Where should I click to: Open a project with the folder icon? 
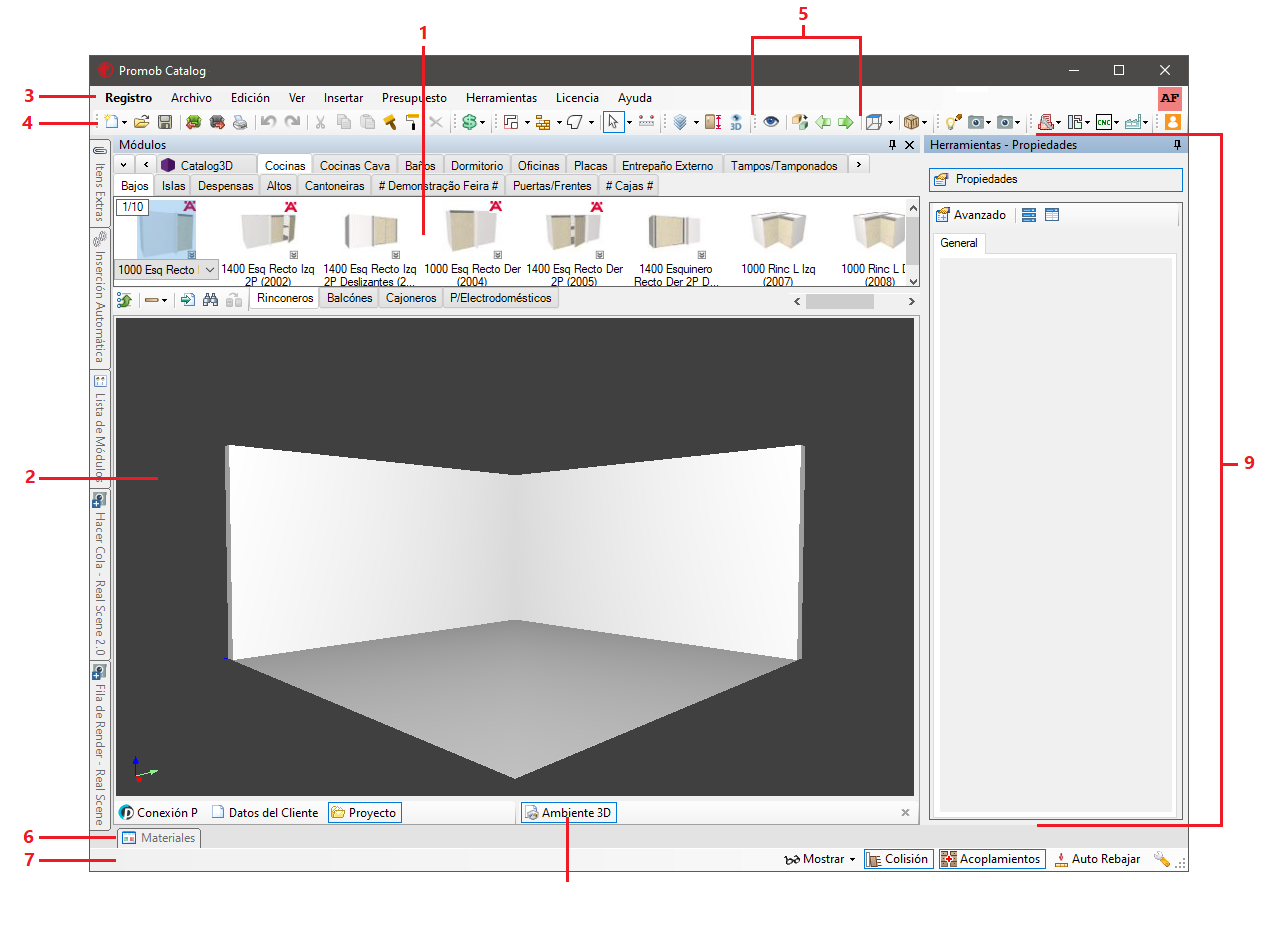(142, 122)
